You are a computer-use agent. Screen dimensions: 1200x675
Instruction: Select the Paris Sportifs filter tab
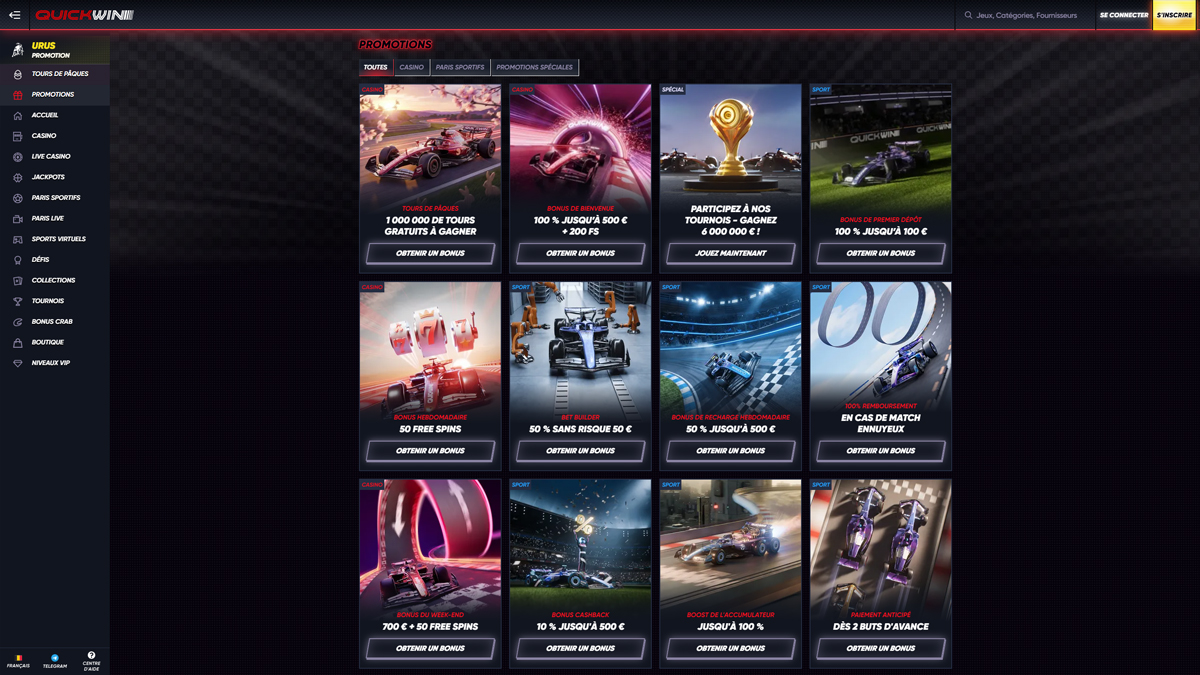click(x=460, y=67)
